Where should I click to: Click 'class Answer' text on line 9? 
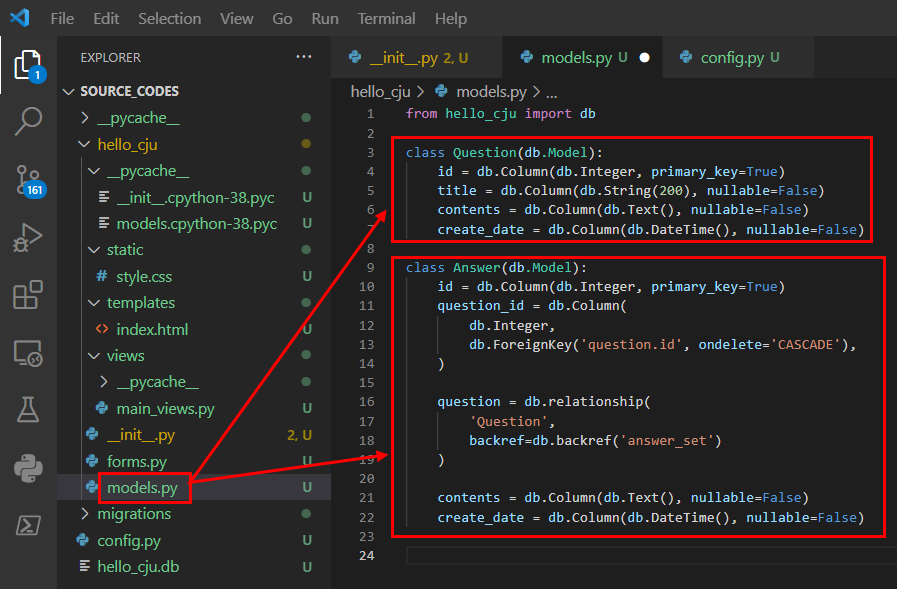pos(453,268)
